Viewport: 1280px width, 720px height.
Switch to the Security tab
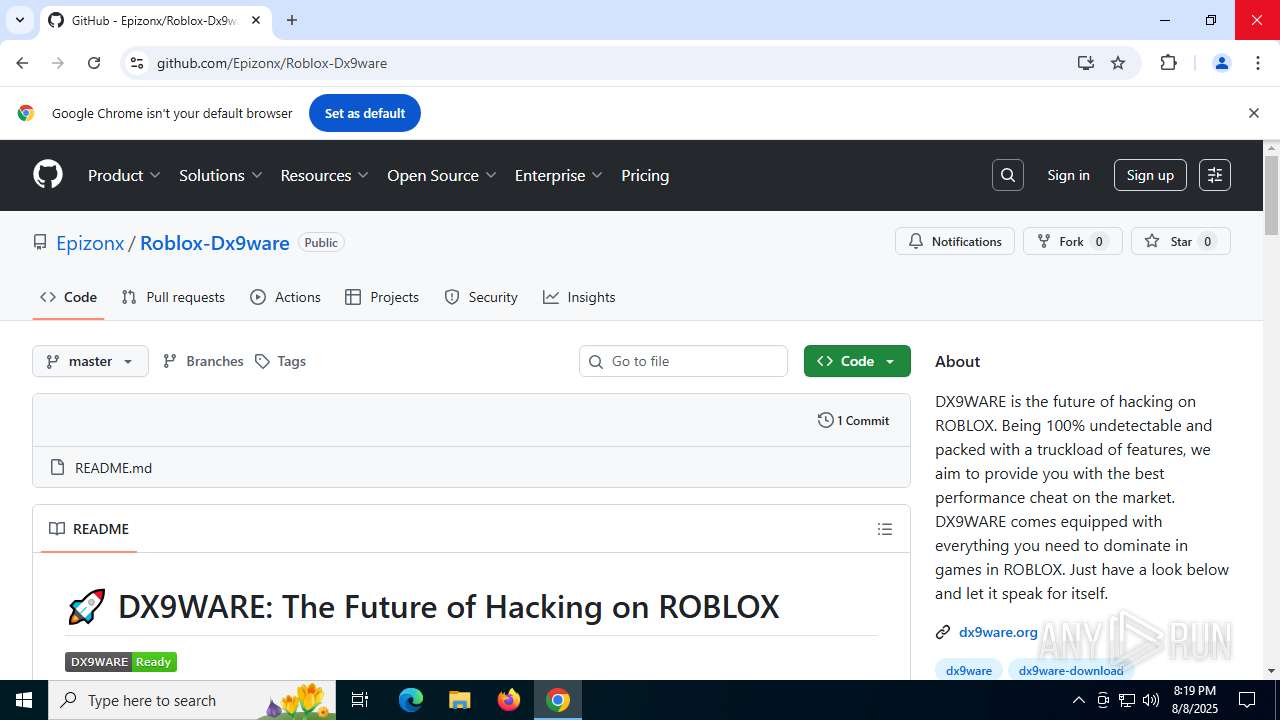point(481,297)
